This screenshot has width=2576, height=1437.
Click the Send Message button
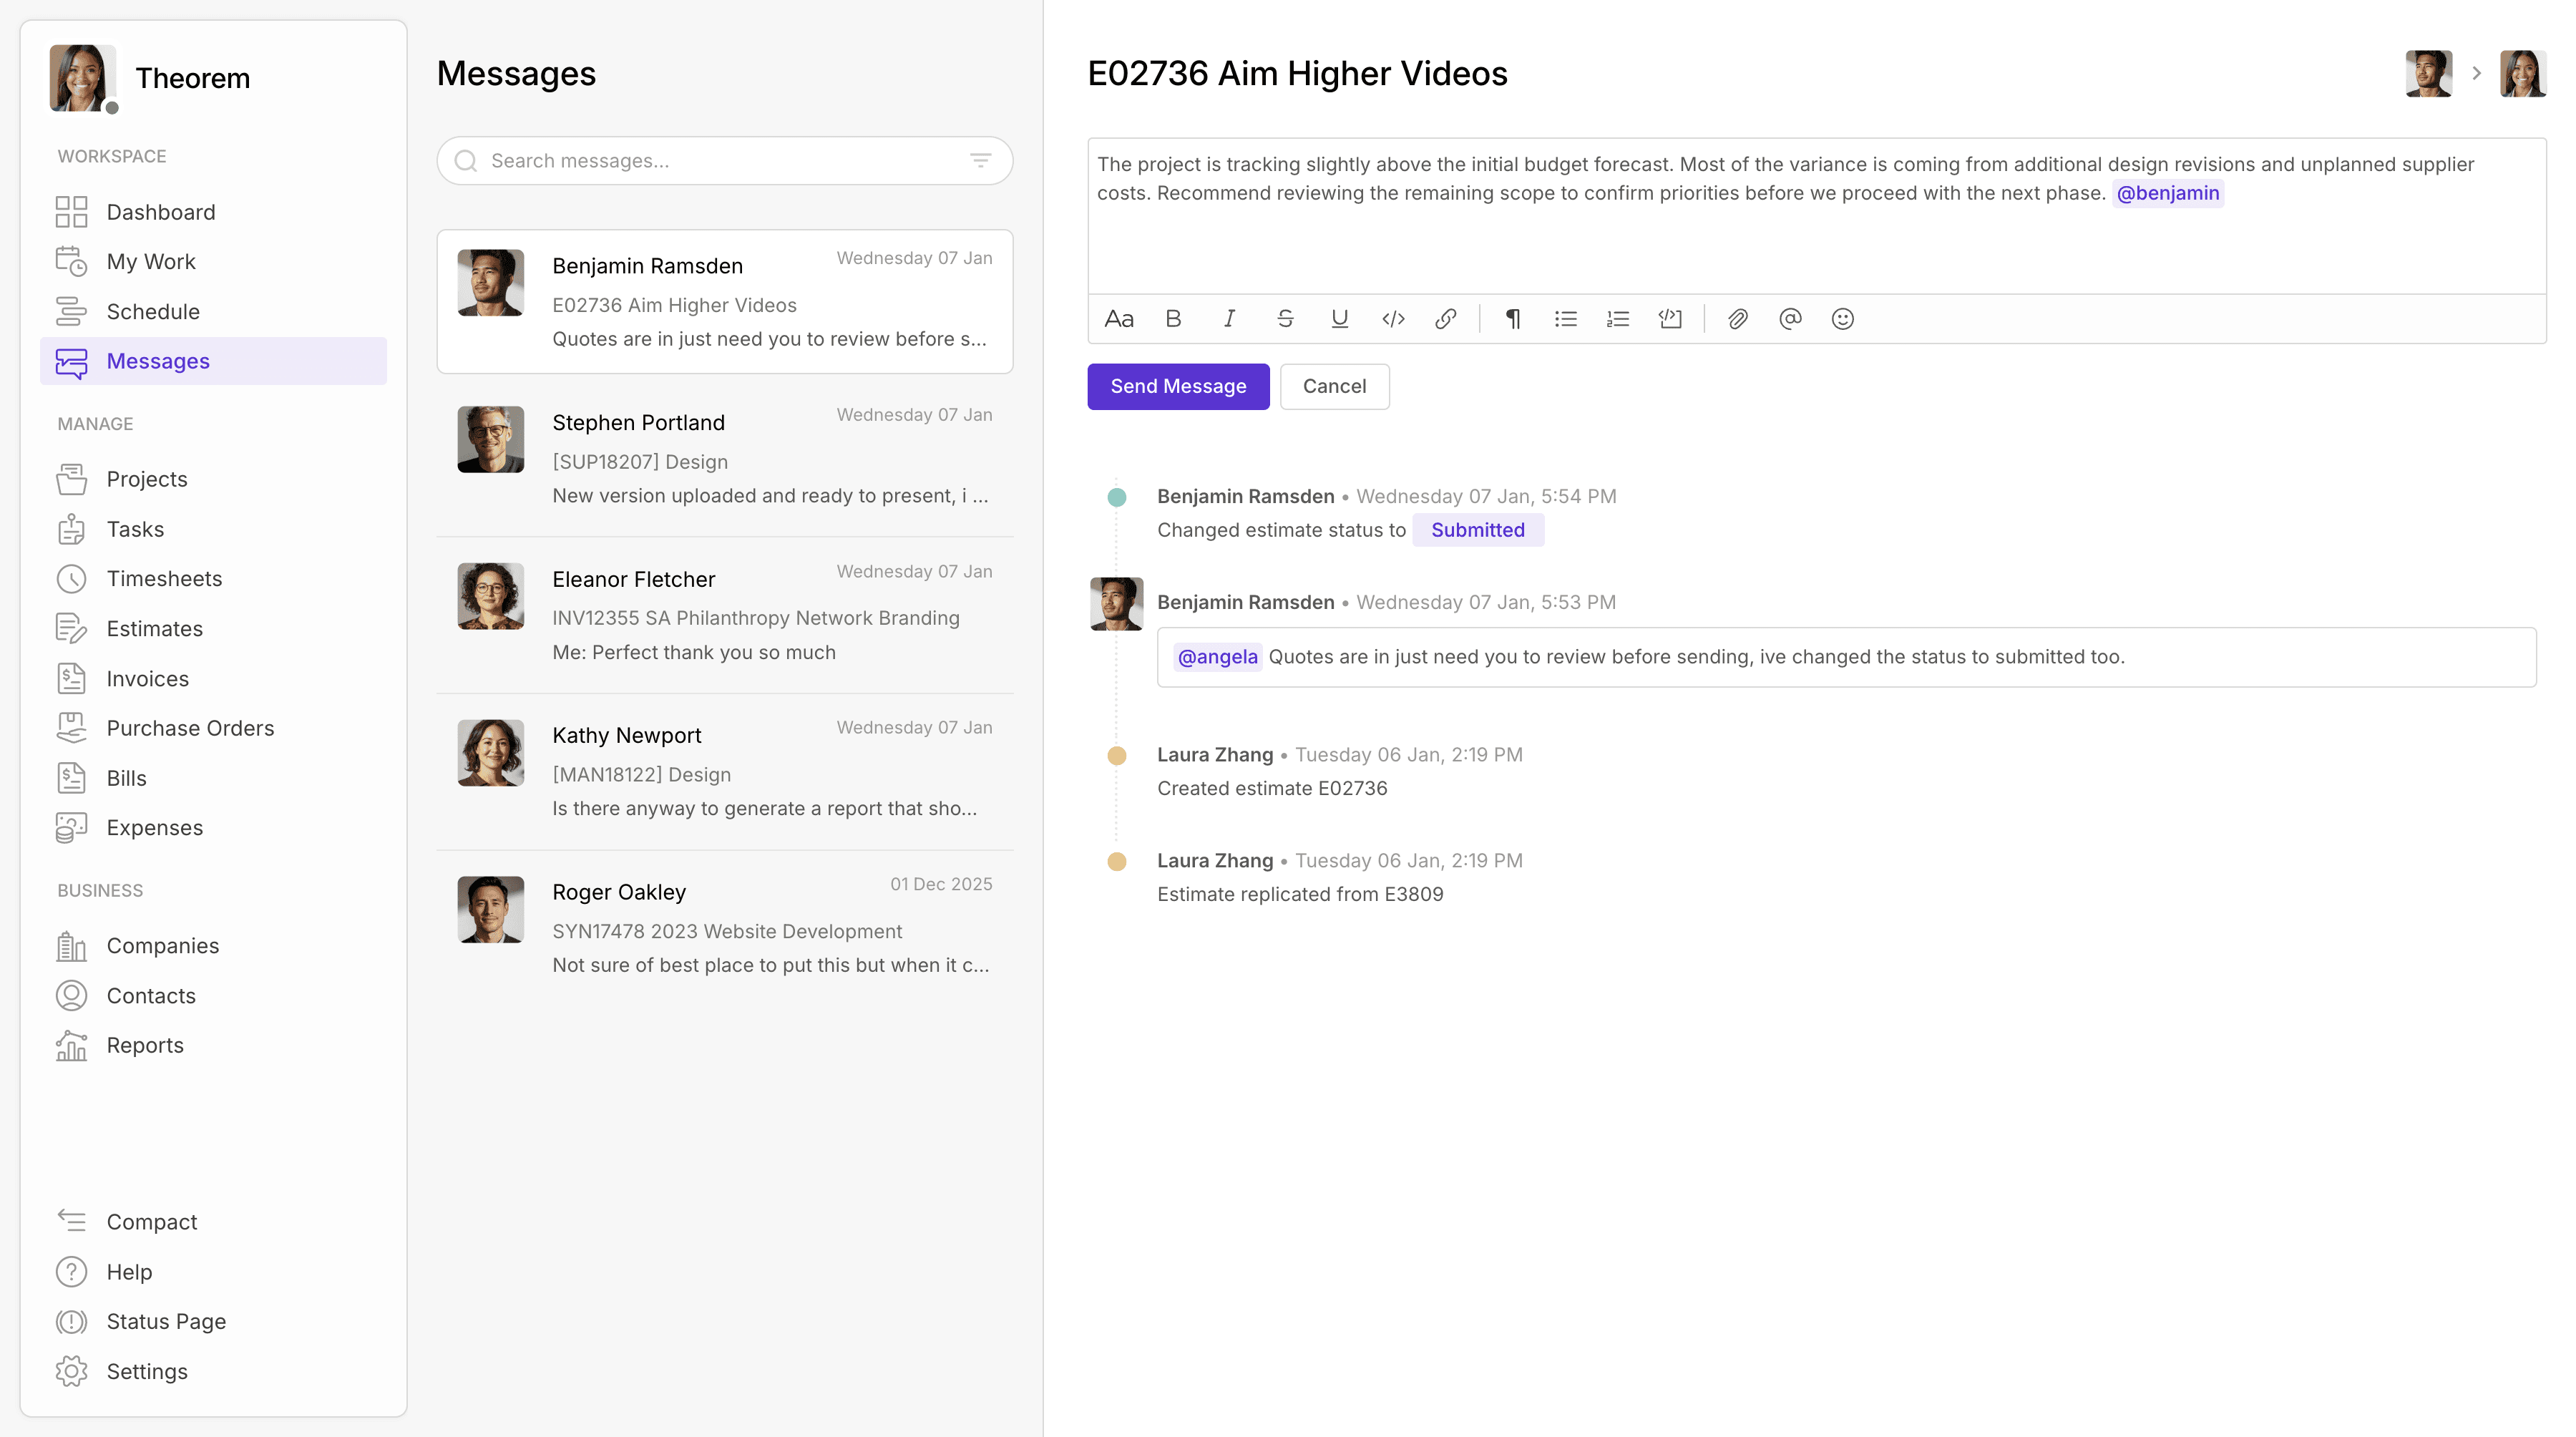pyautogui.click(x=1178, y=386)
